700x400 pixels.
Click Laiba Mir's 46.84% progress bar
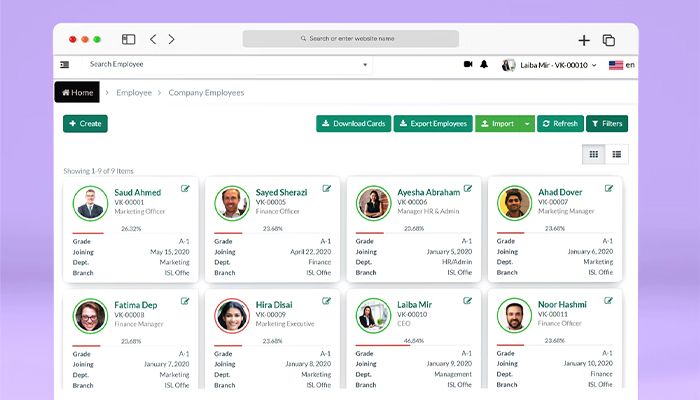[414, 345]
